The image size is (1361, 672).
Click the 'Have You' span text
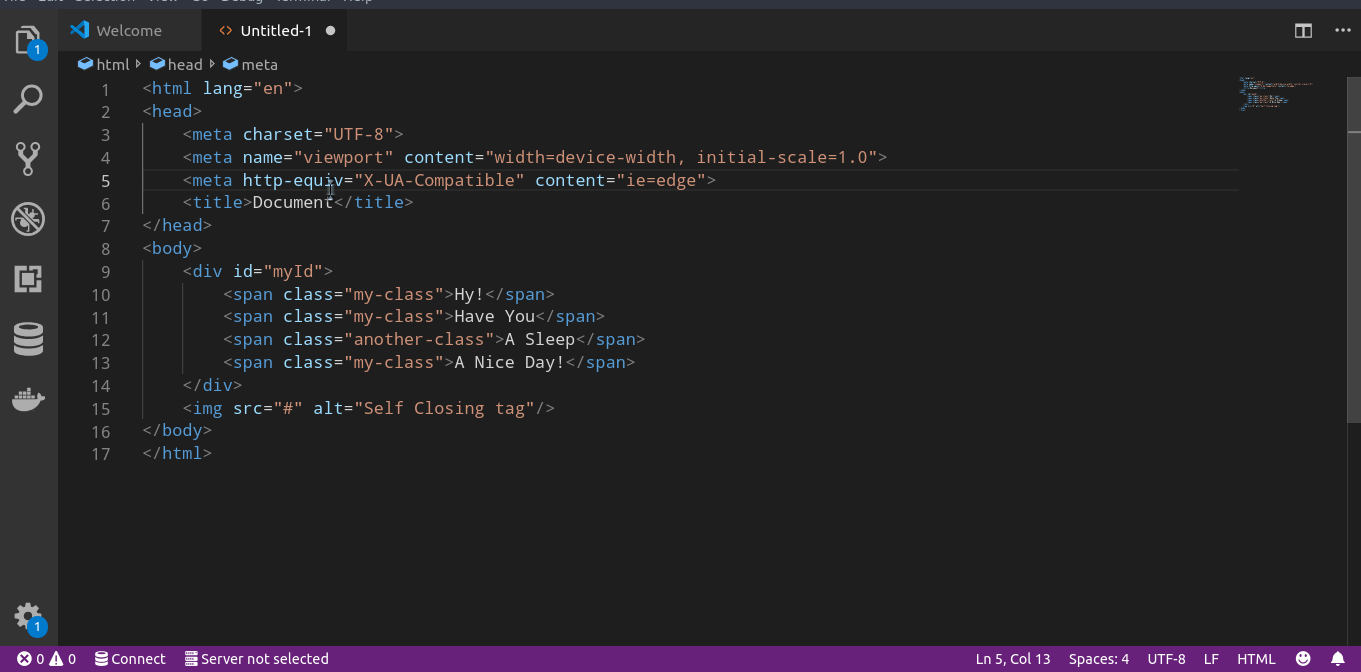click(x=495, y=318)
